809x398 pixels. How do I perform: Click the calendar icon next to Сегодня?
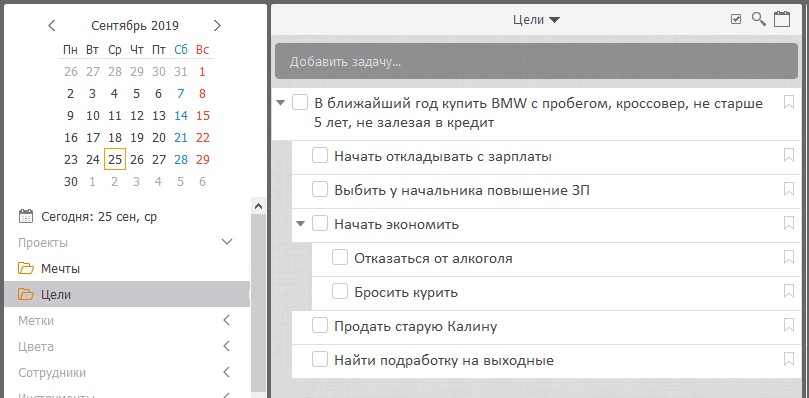click(x=26, y=216)
